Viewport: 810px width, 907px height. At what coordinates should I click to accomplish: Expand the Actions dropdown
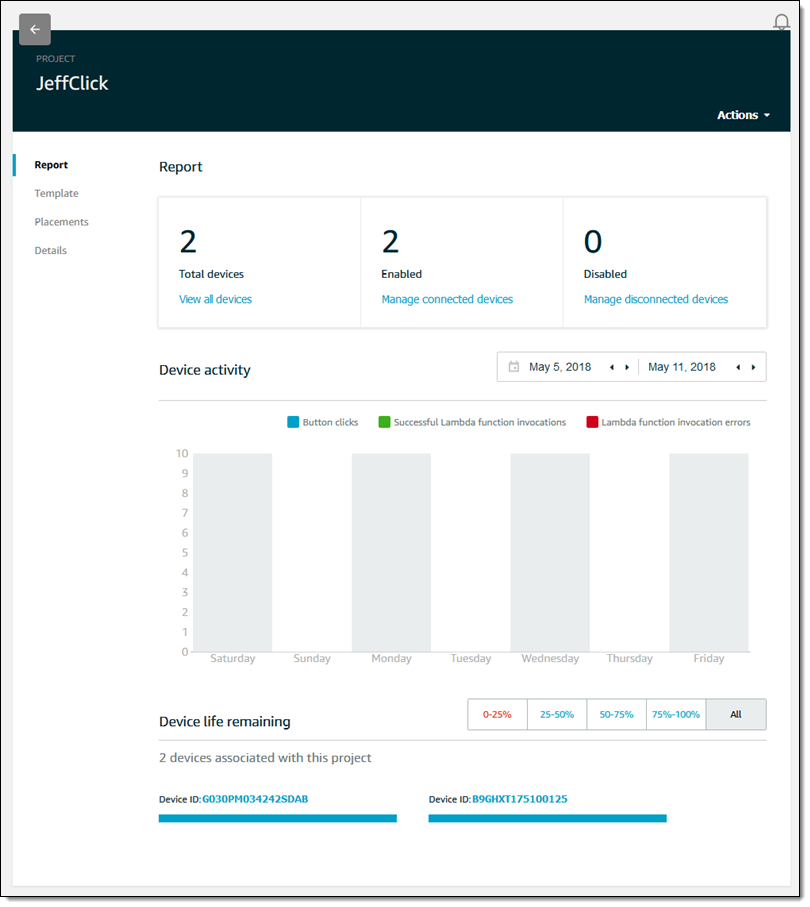coord(743,115)
